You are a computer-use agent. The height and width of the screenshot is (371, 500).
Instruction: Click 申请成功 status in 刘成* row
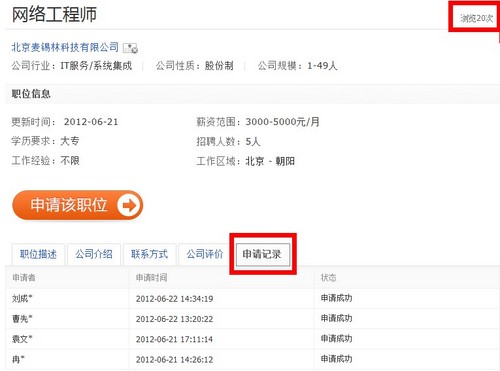[x=336, y=298]
